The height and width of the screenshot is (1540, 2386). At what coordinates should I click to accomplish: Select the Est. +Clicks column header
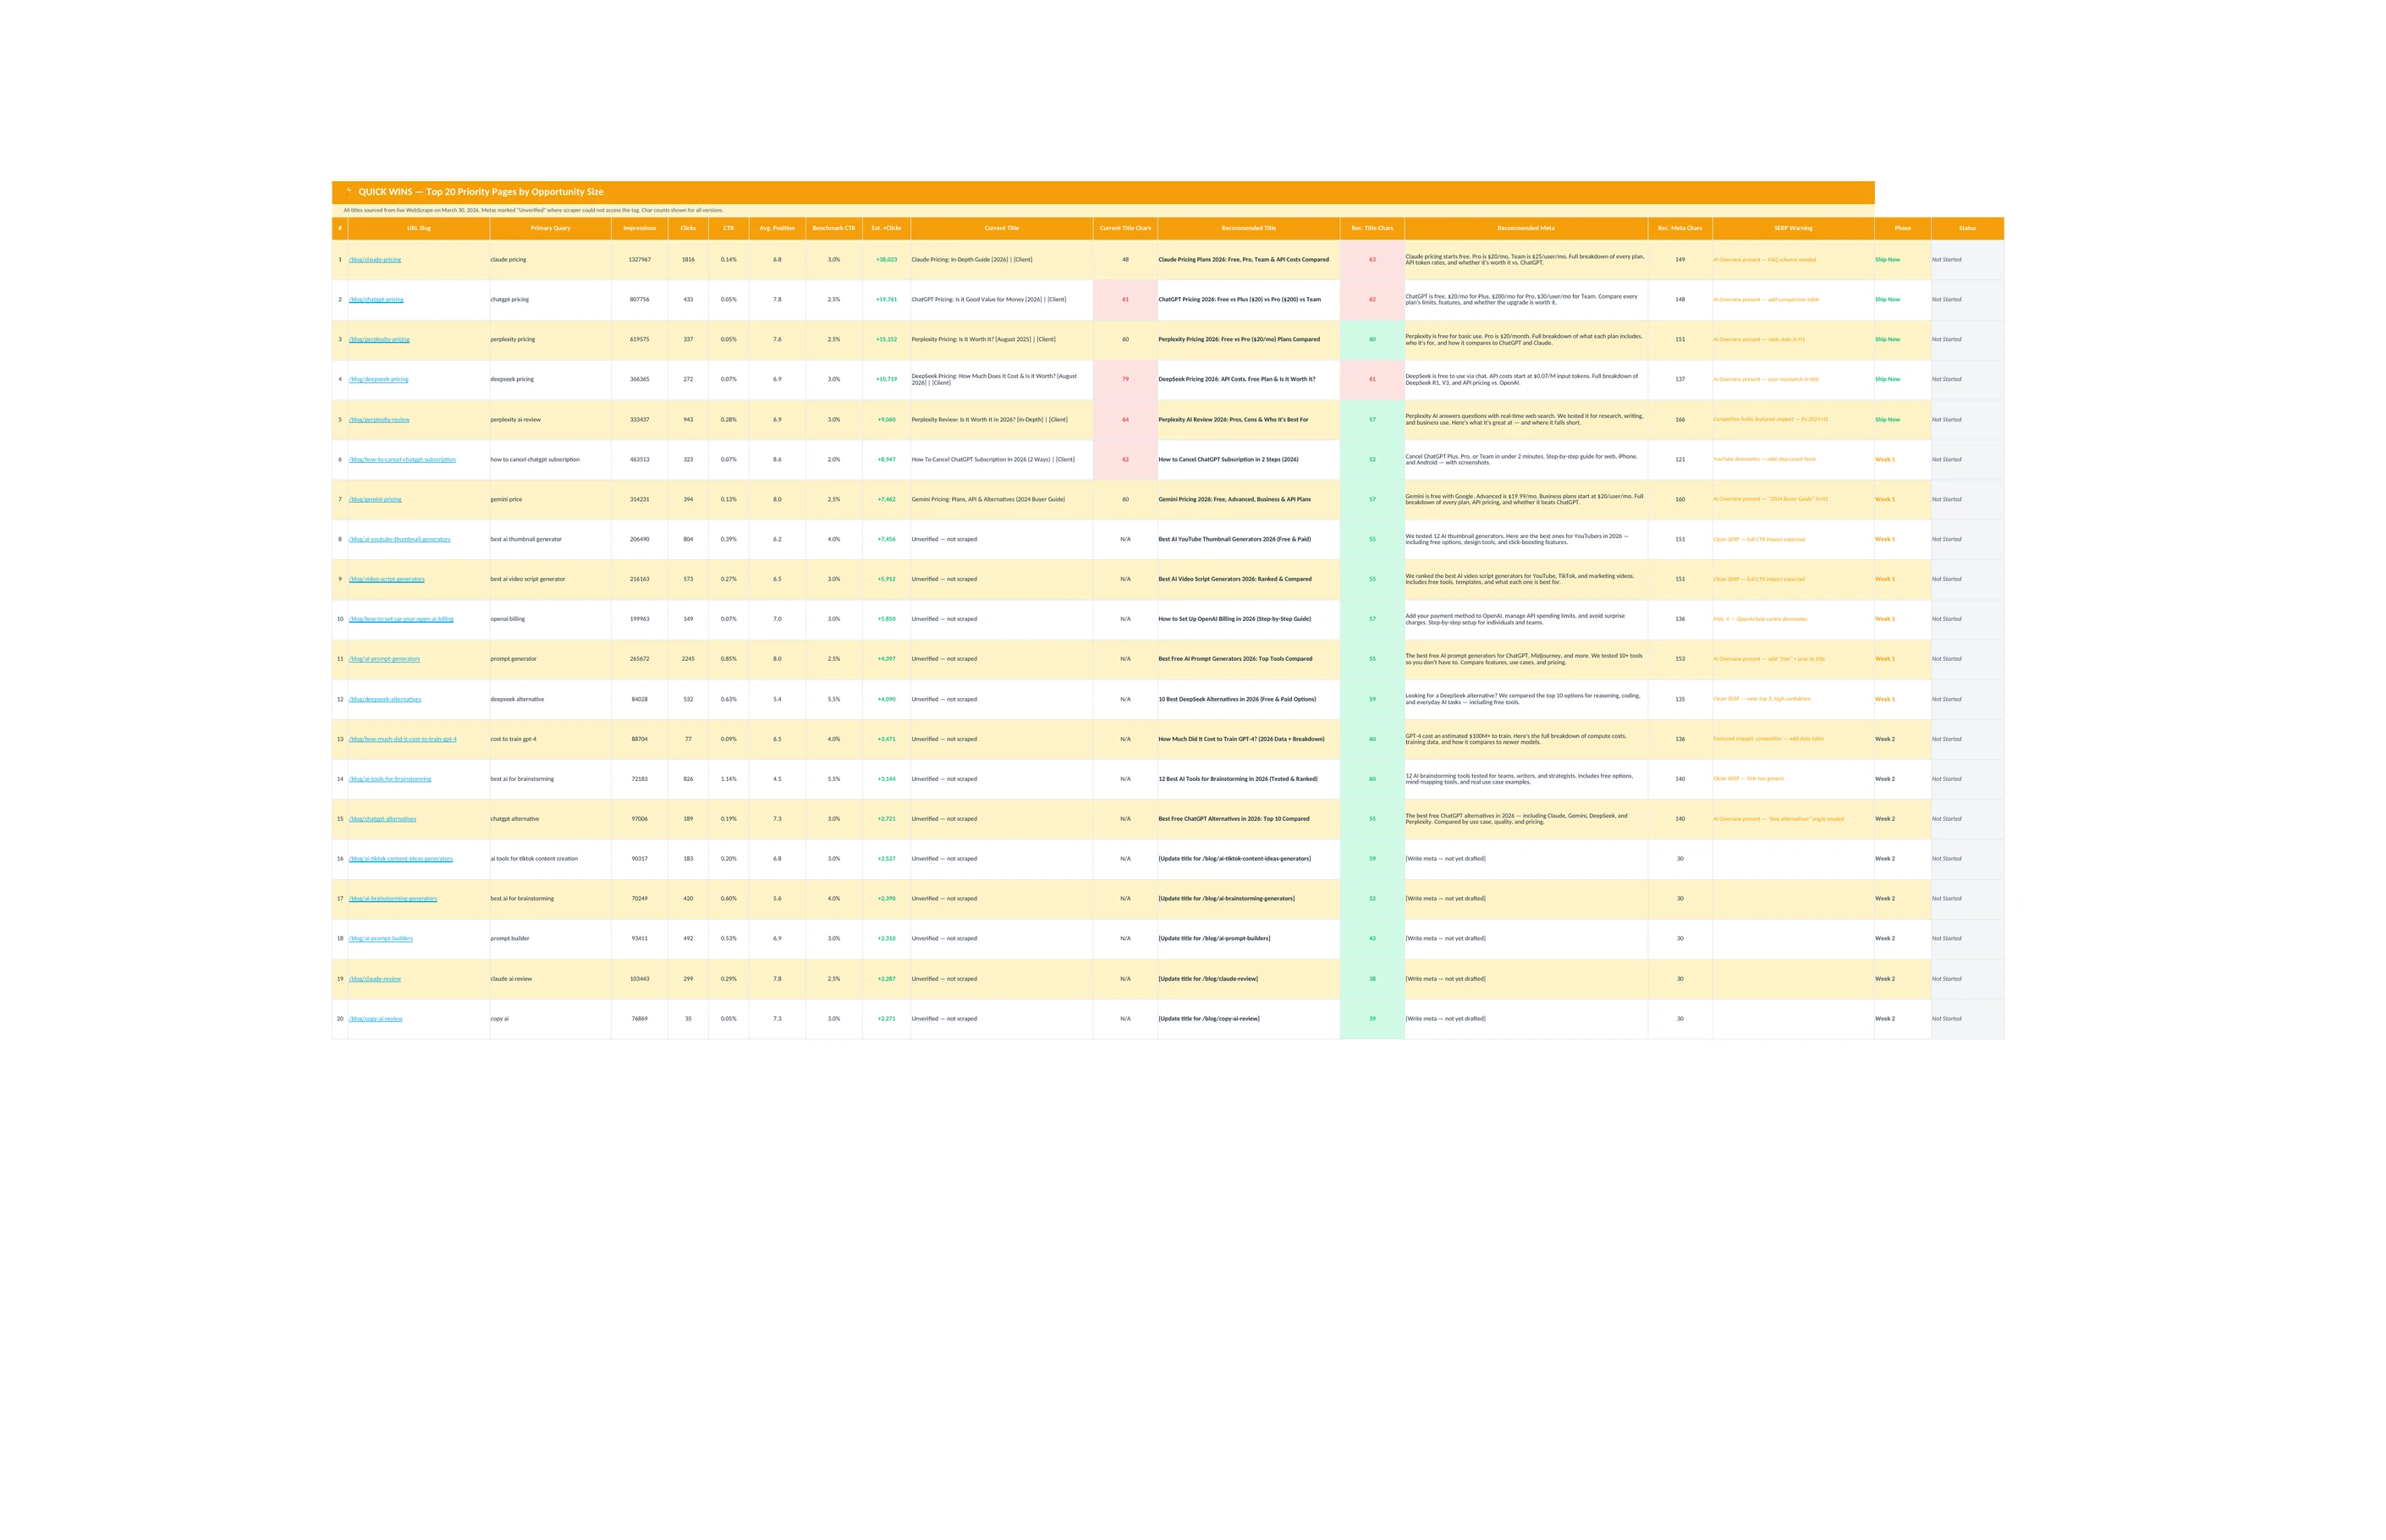(886, 228)
